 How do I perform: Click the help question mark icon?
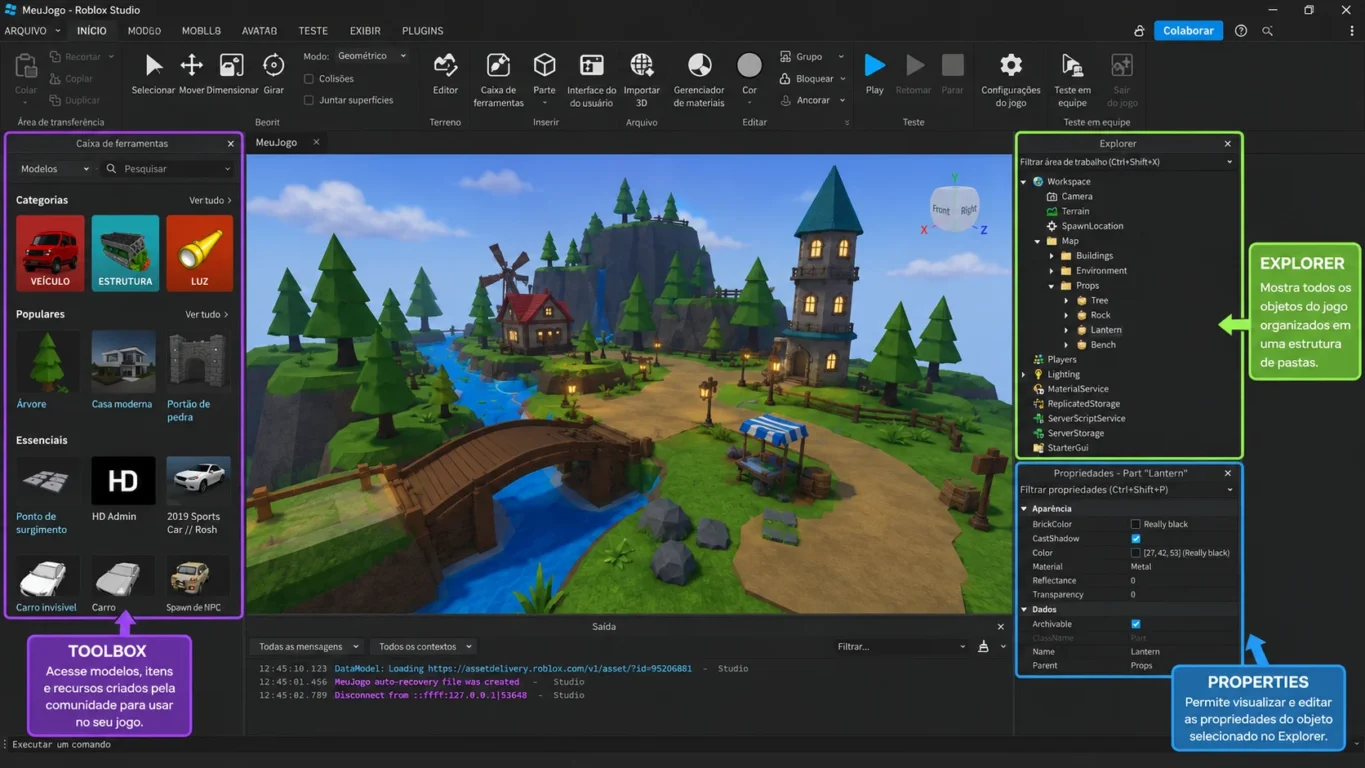[x=1241, y=31]
